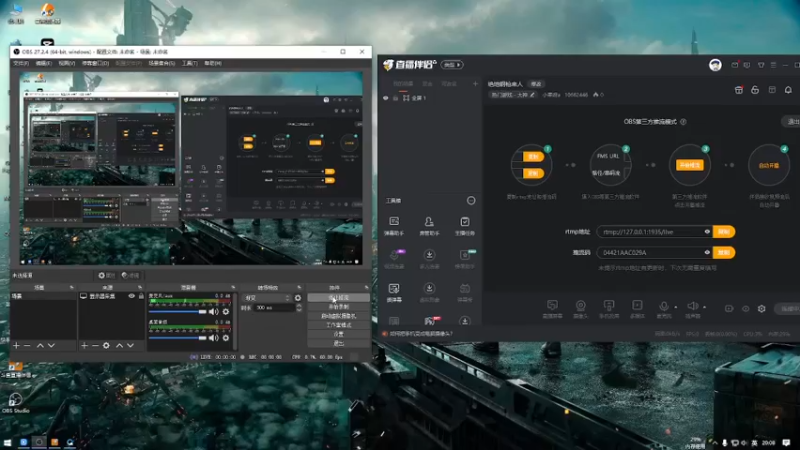Open gift box icon in companion header
This screenshot has height=450, width=800.
[x=739, y=90]
